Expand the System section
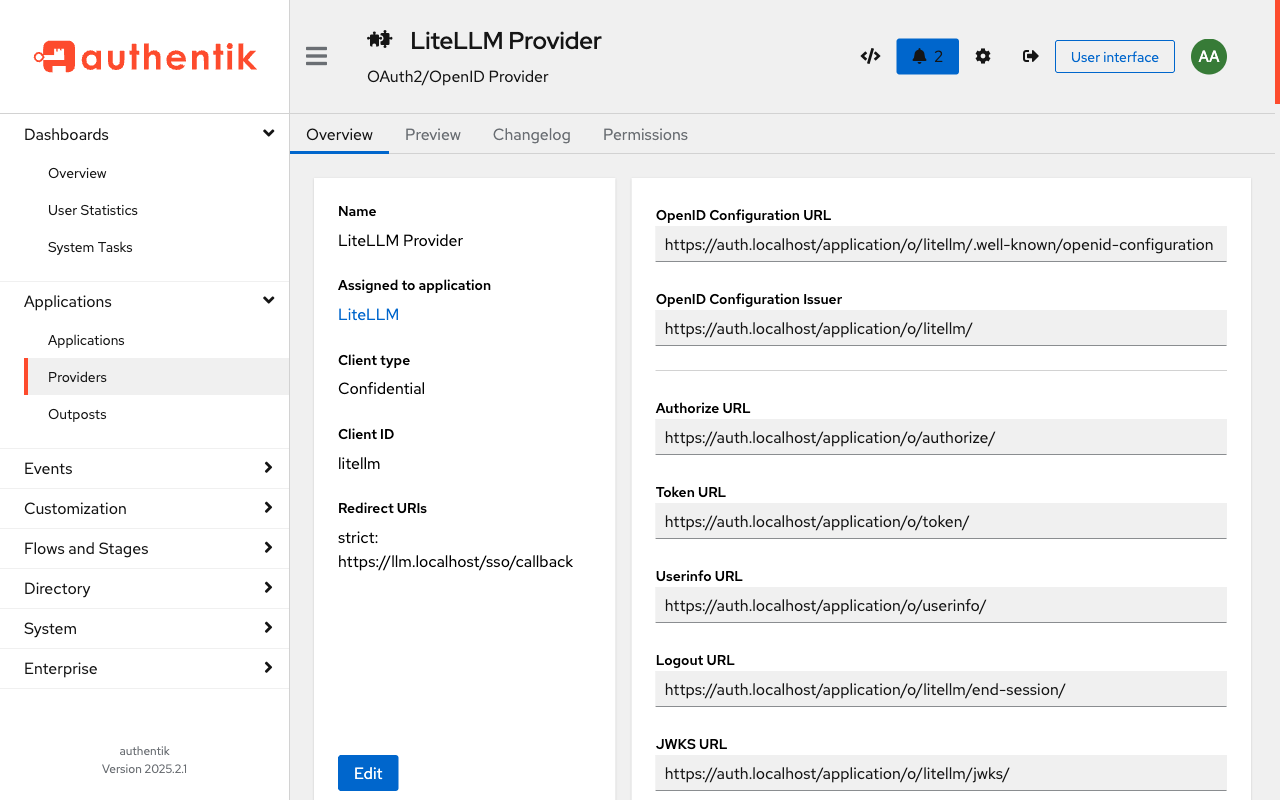 tap(145, 628)
